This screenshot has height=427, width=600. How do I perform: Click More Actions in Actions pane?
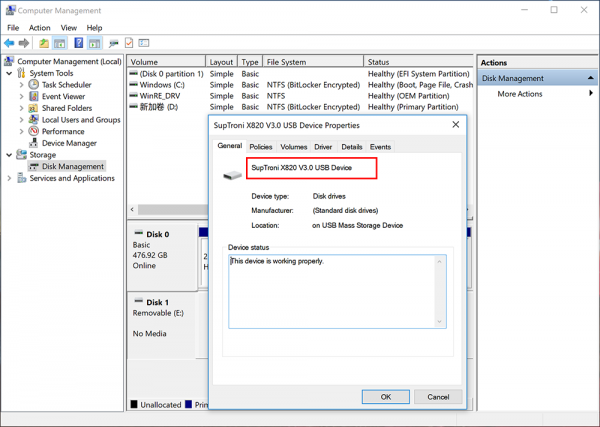click(x=520, y=94)
